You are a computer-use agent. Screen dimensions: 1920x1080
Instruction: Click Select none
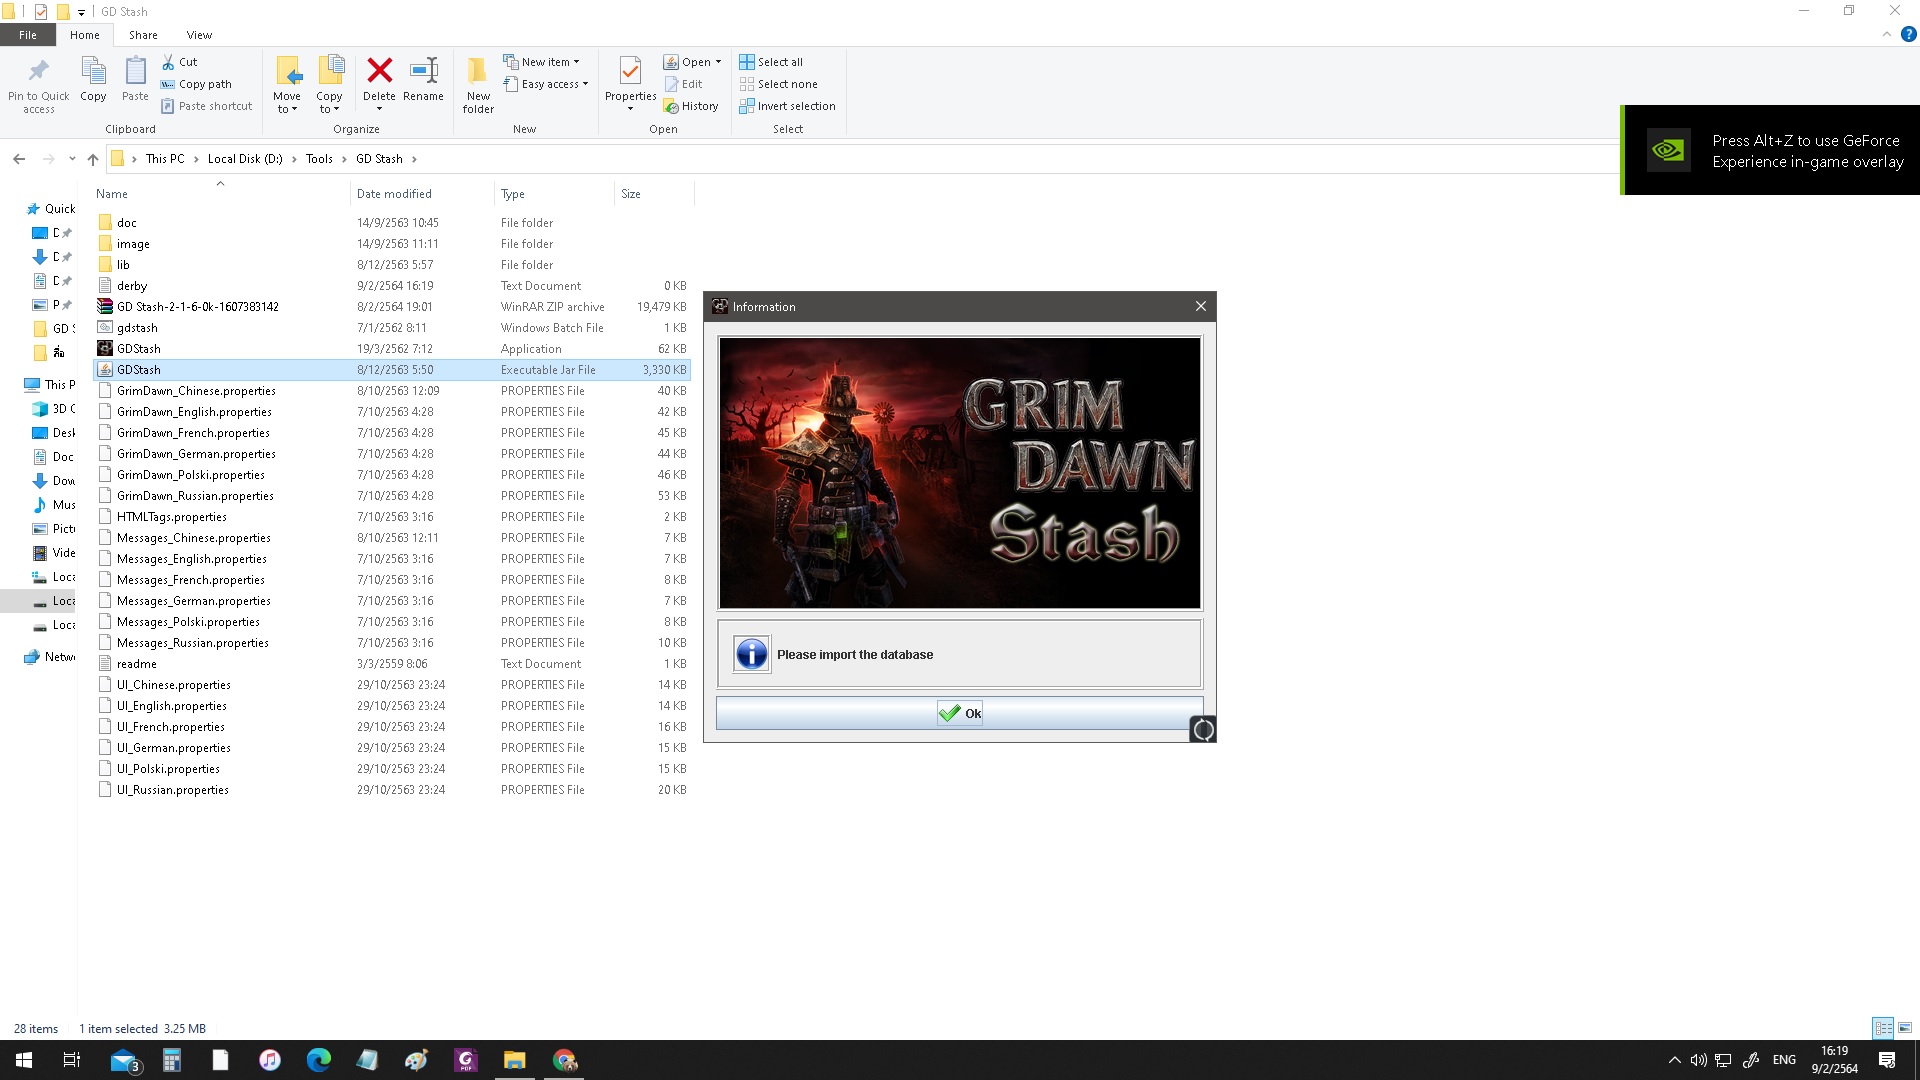point(778,84)
